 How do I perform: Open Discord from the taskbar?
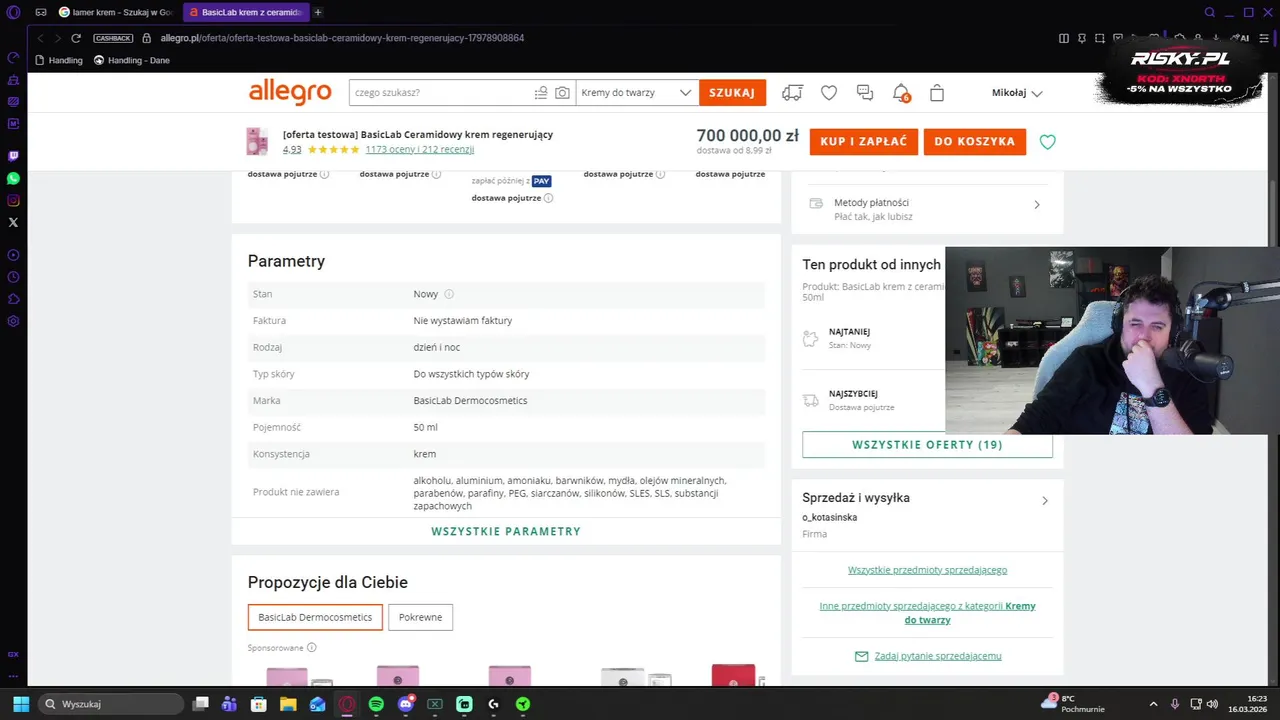click(405, 704)
